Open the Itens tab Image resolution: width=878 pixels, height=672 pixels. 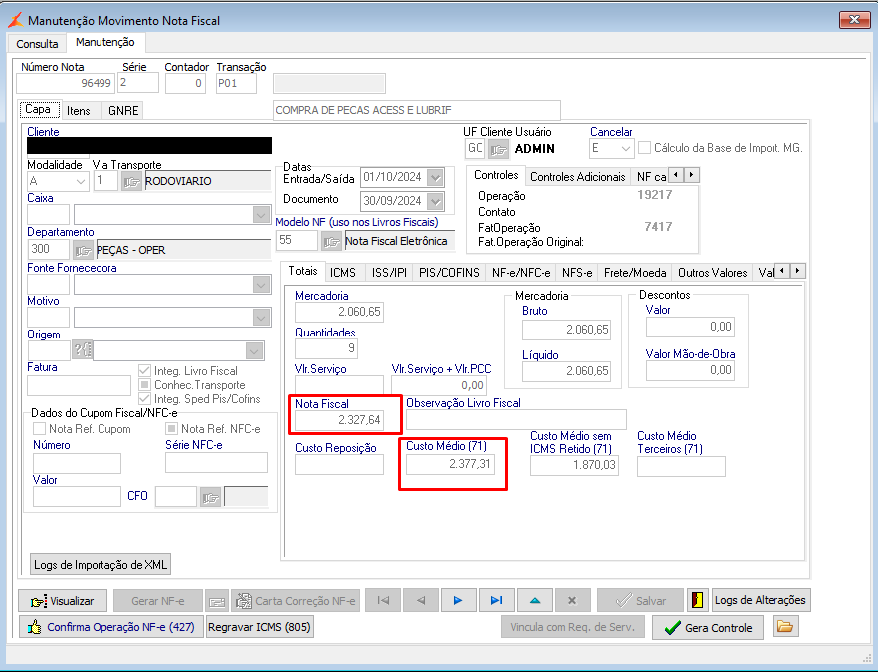pos(79,110)
